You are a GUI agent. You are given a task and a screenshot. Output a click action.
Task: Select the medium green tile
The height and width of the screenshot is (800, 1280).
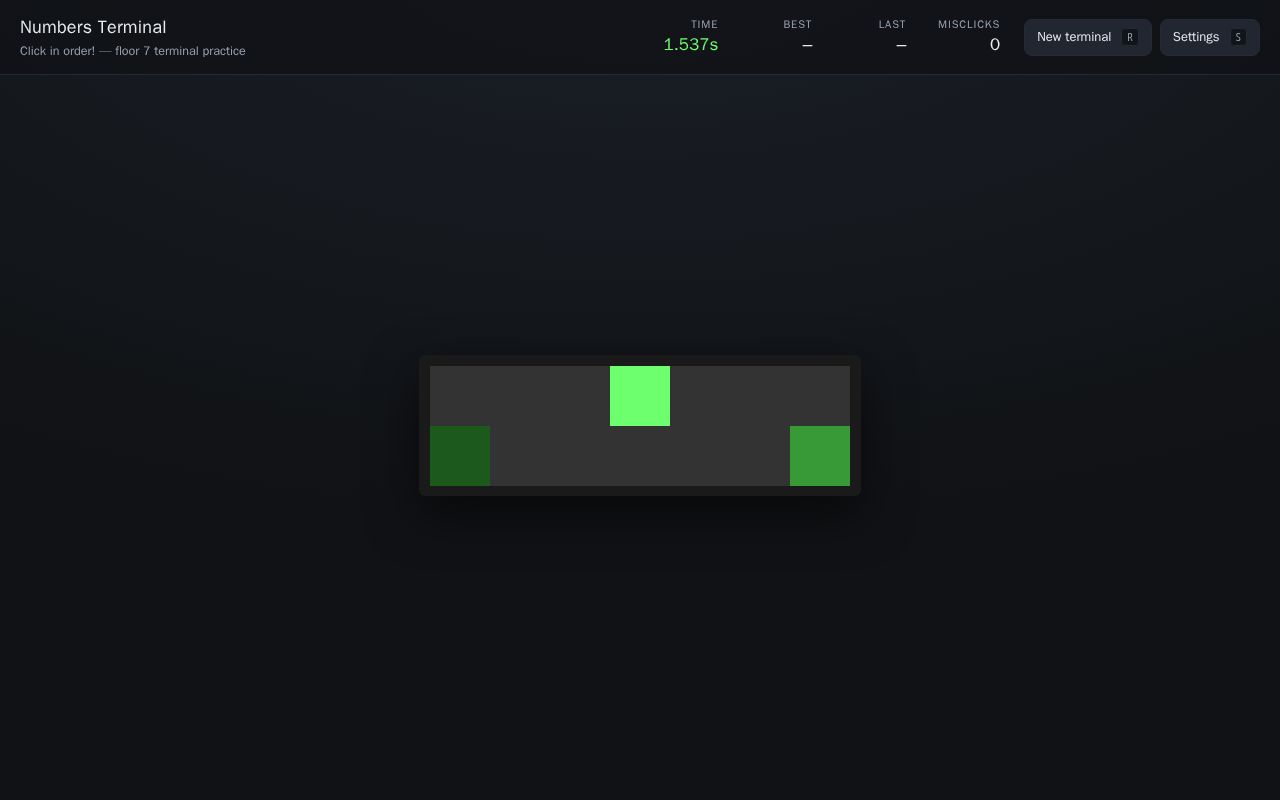(x=820, y=456)
